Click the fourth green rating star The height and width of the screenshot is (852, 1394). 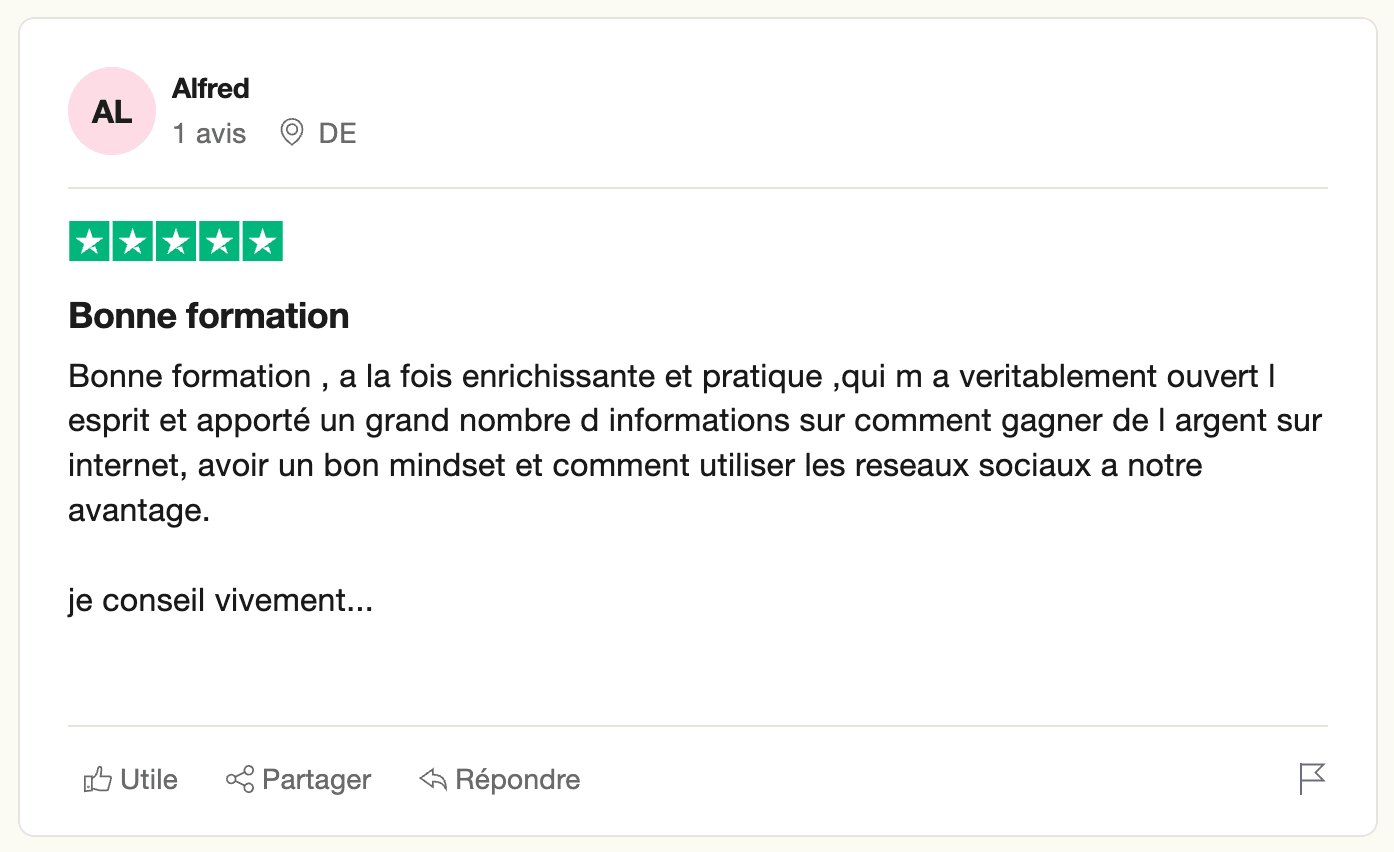(x=219, y=242)
